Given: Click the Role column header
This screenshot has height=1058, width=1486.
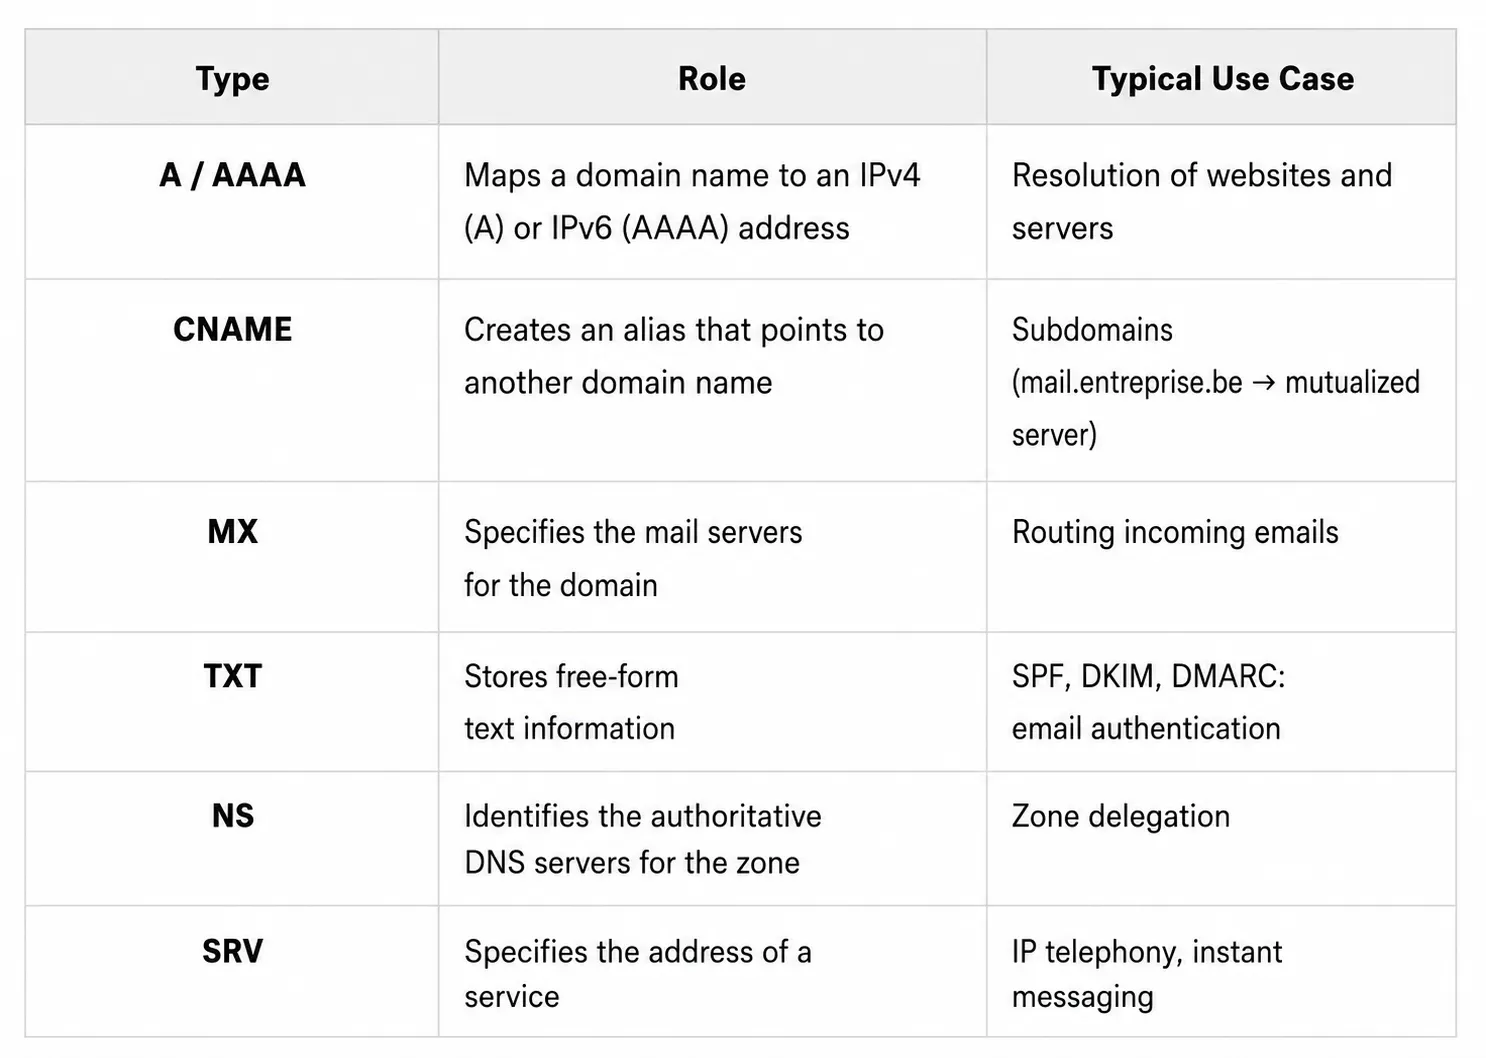Looking at the screenshot, I should click(712, 78).
